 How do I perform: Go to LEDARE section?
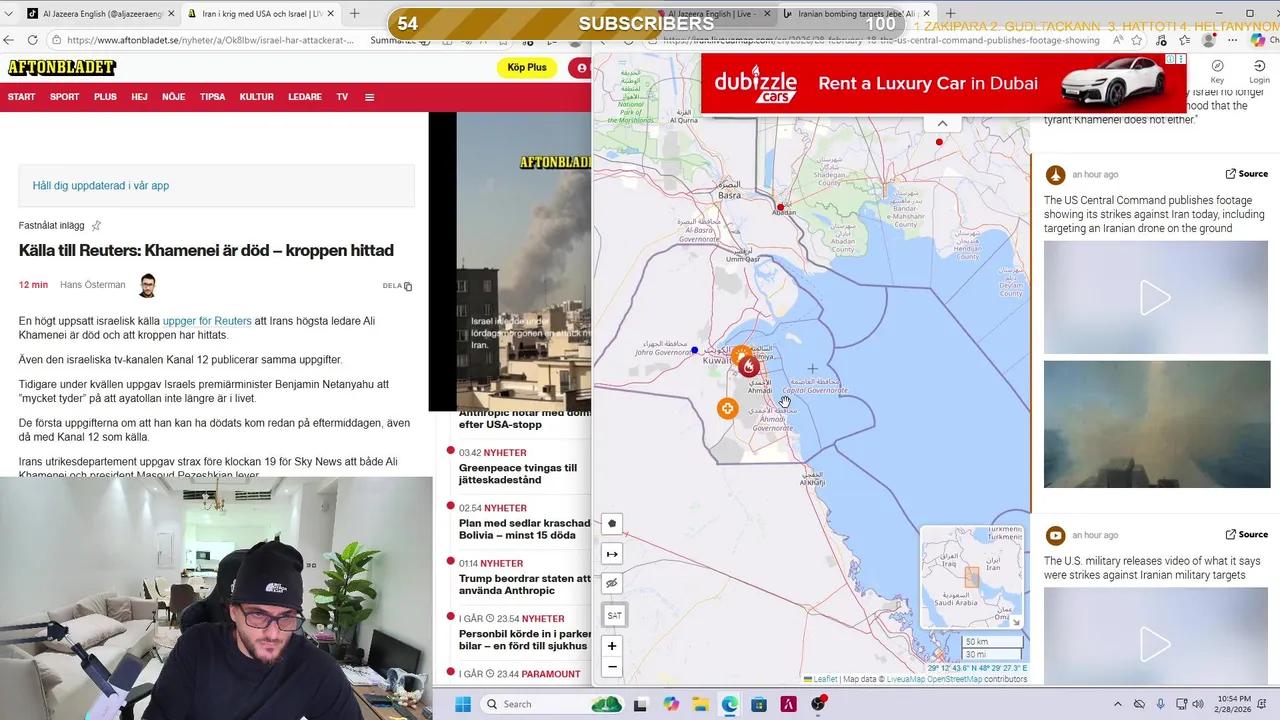[305, 97]
